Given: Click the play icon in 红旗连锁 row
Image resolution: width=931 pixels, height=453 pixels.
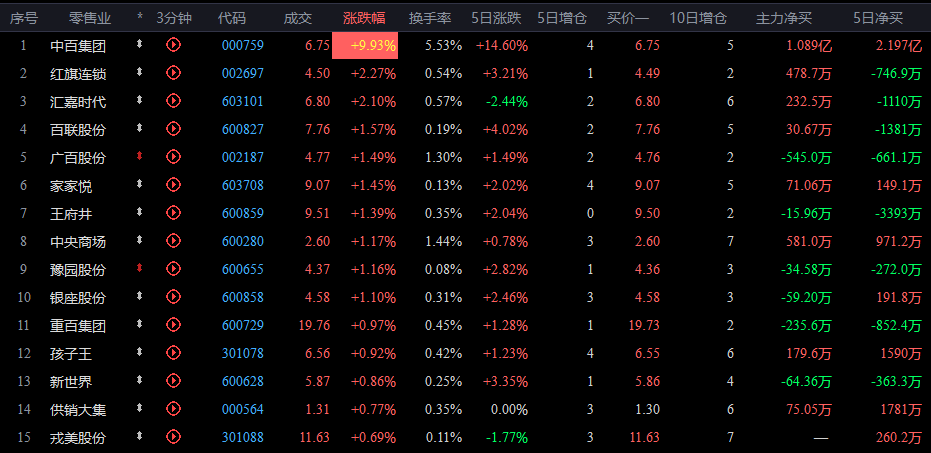Looking at the screenshot, I should 173,72.
